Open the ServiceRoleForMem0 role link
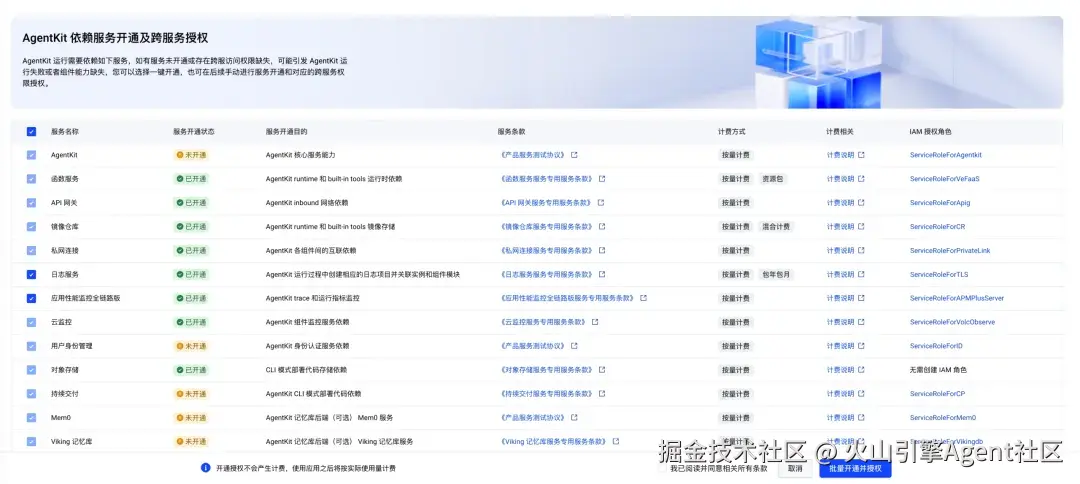Screen dimensions: 1080x484 pos(943,417)
